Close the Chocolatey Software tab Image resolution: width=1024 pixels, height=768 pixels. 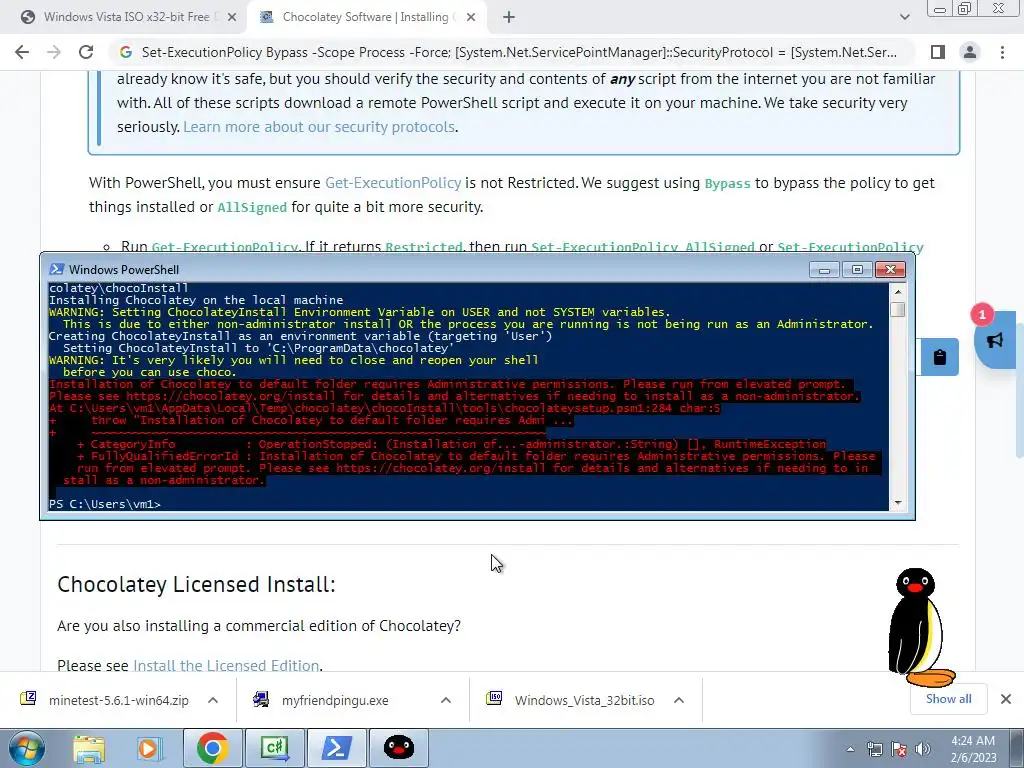(x=471, y=18)
